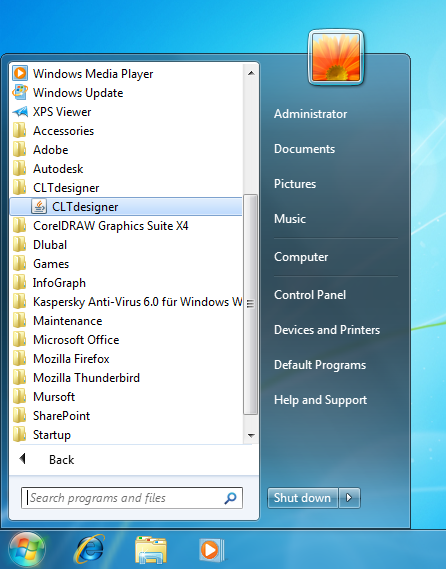Select the Startup text label
The width and height of the screenshot is (446, 569).
pos(52,435)
